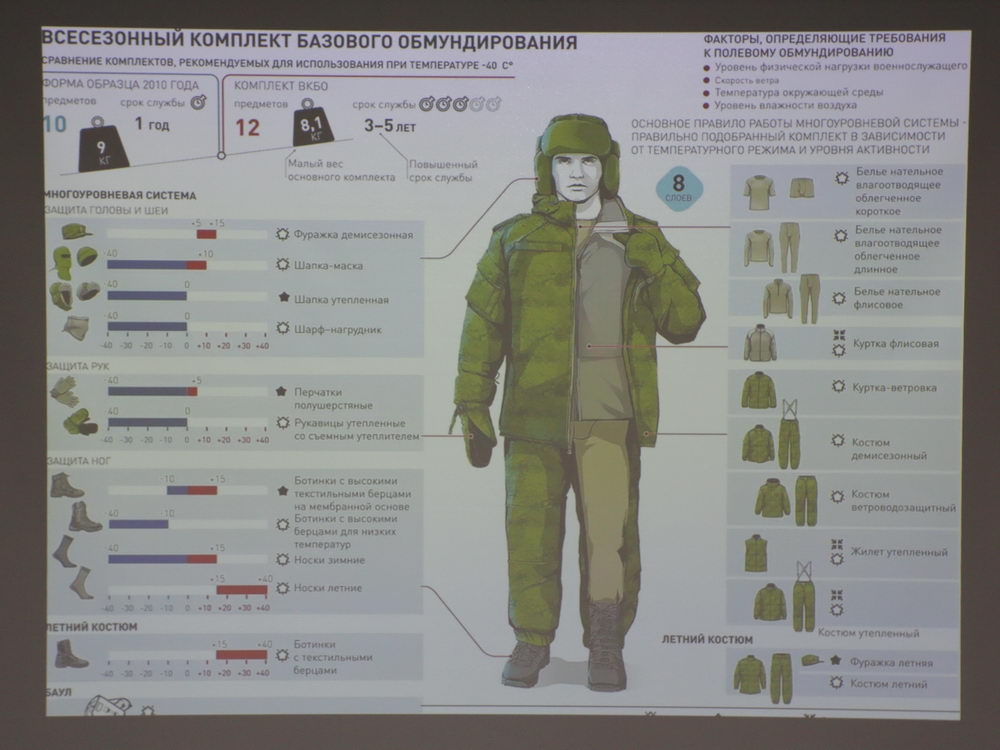This screenshot has width=1000, height=750.
Task: Click the Шапка-маска balaclava picture
Action: 74,264
